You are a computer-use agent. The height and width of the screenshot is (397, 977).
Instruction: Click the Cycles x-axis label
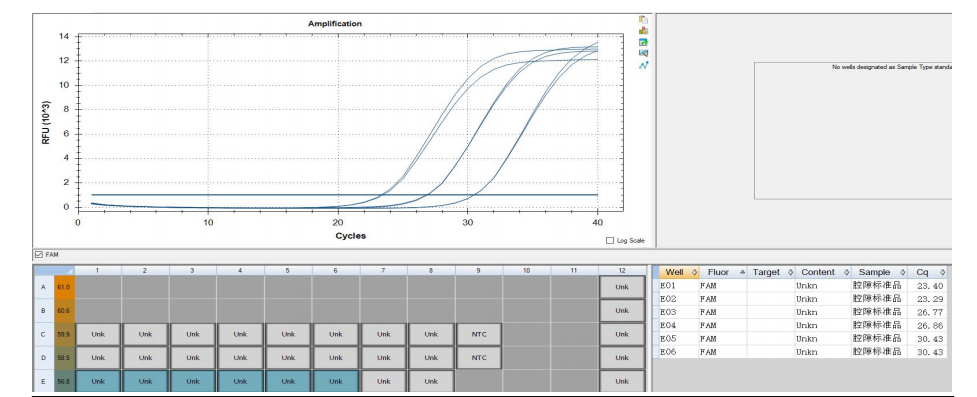pos(351,236)
